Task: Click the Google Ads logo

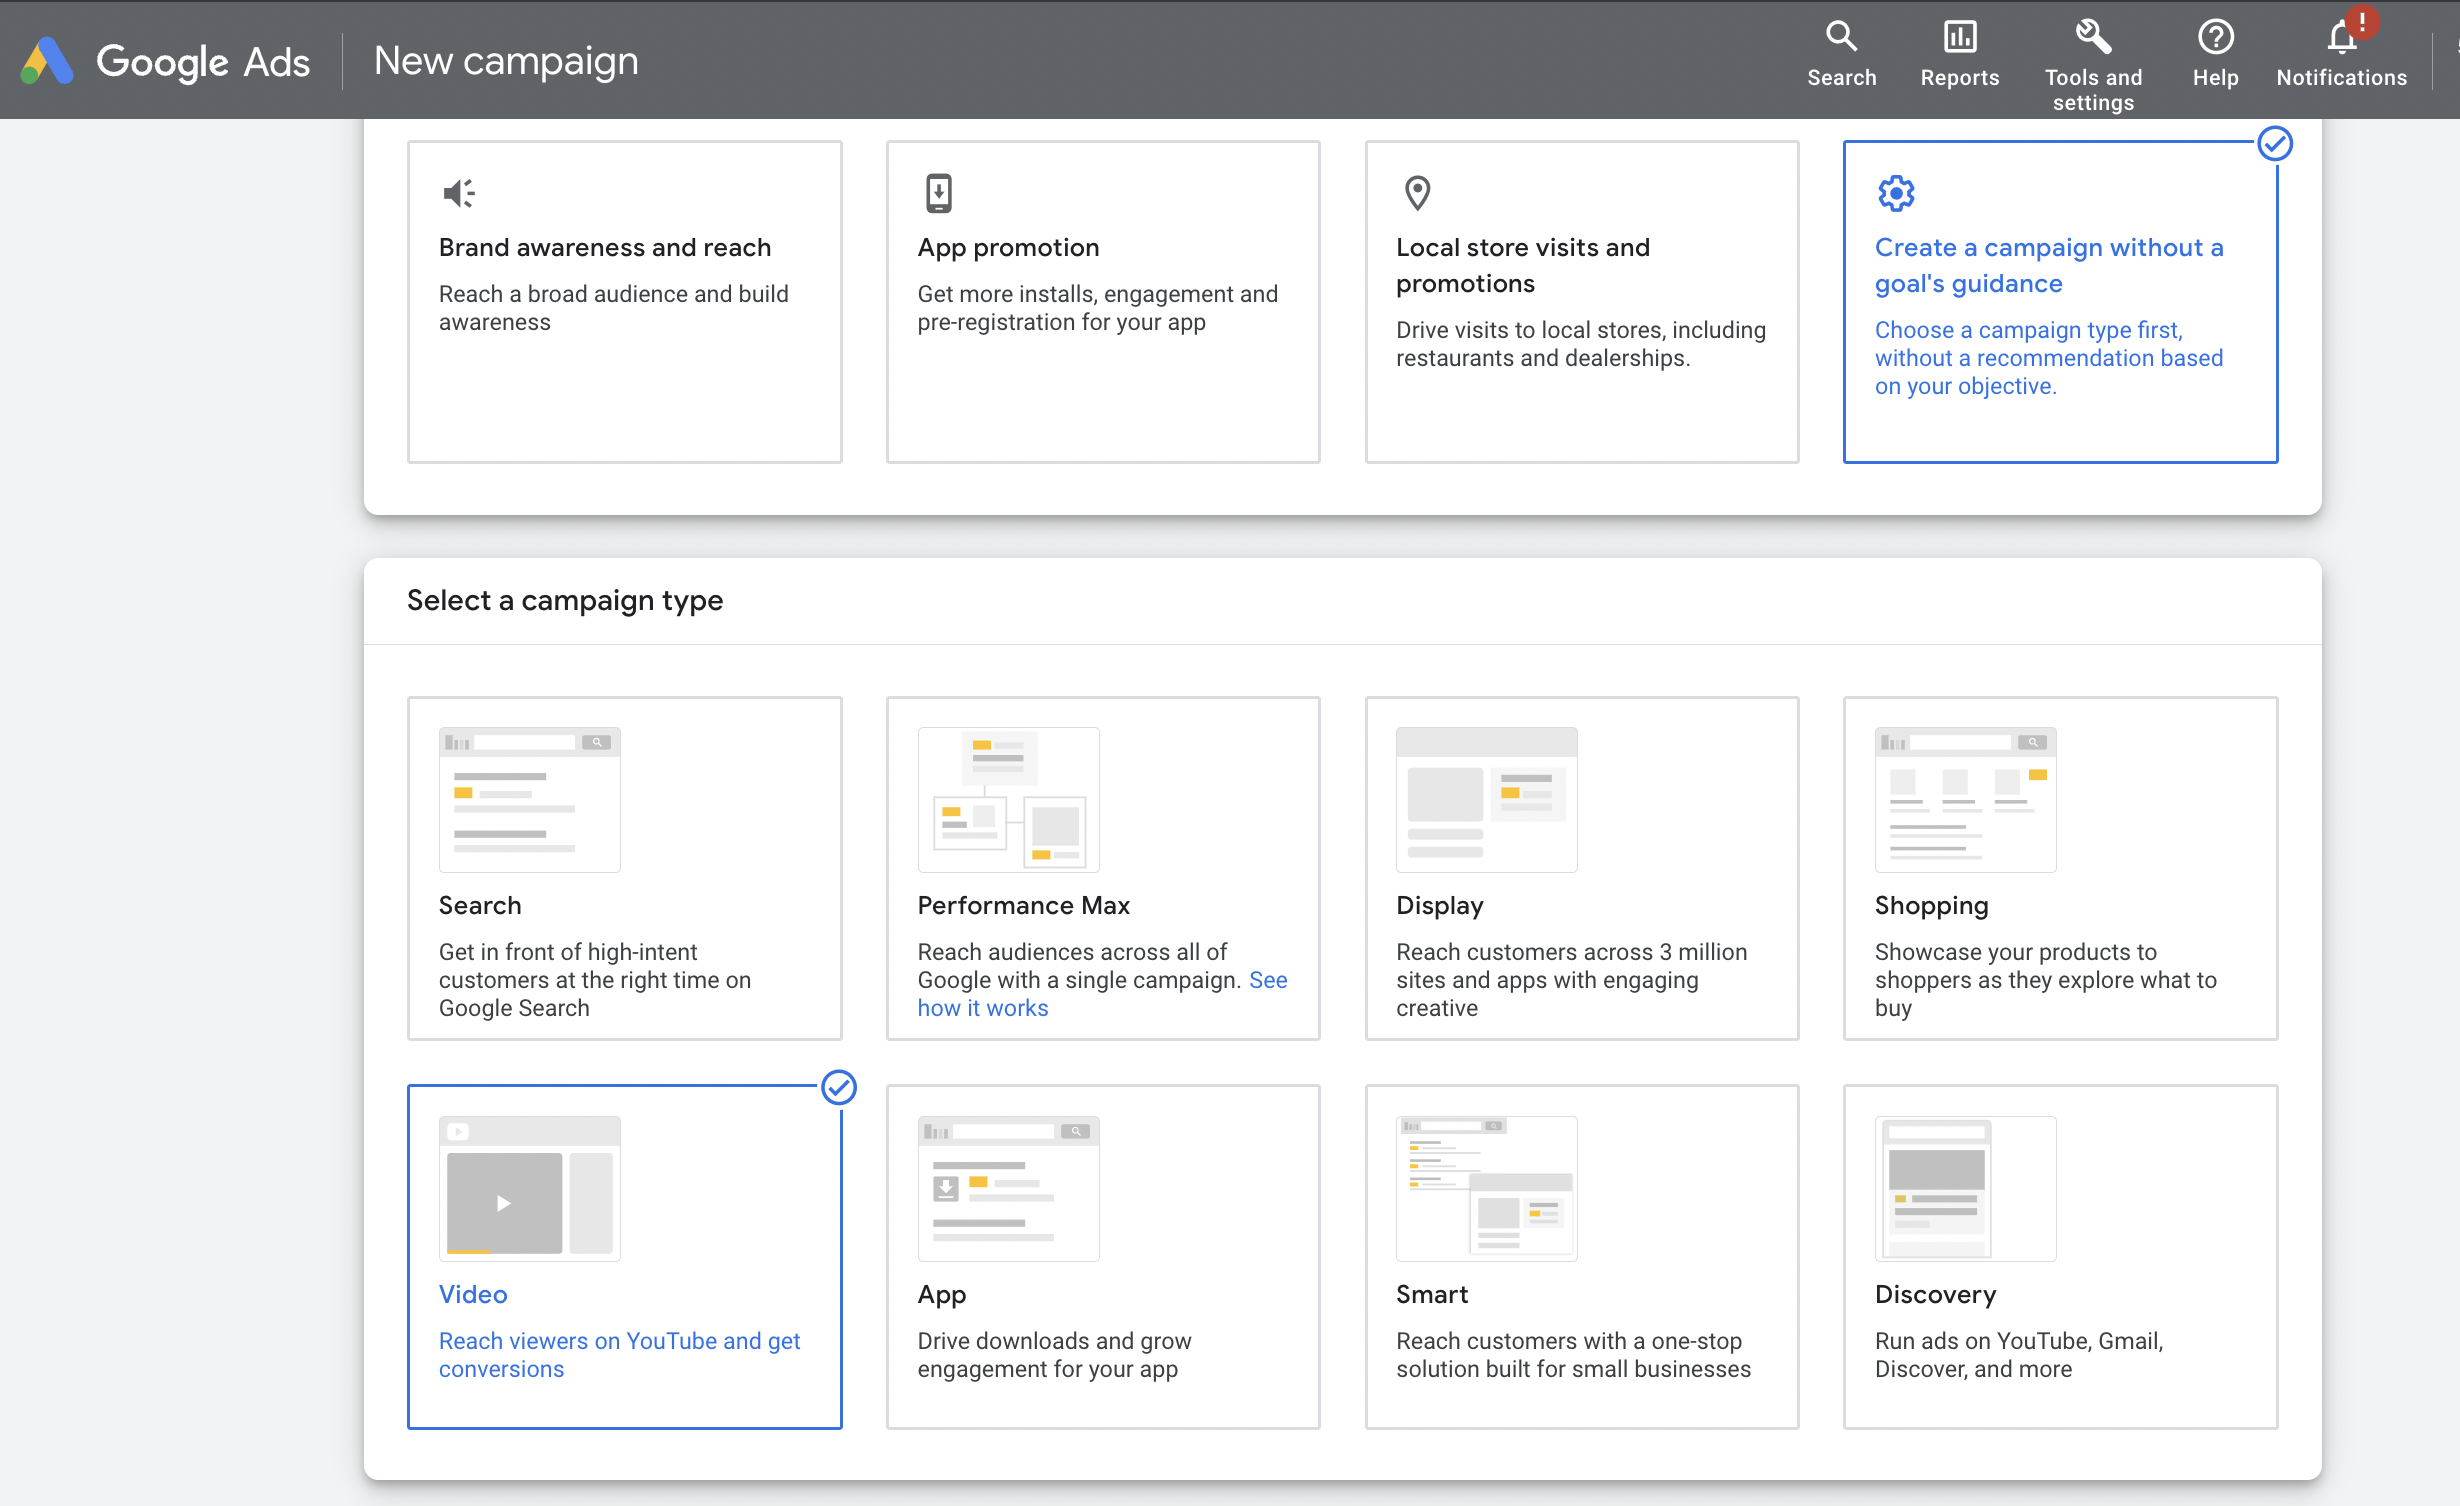Action: point(165,61)
